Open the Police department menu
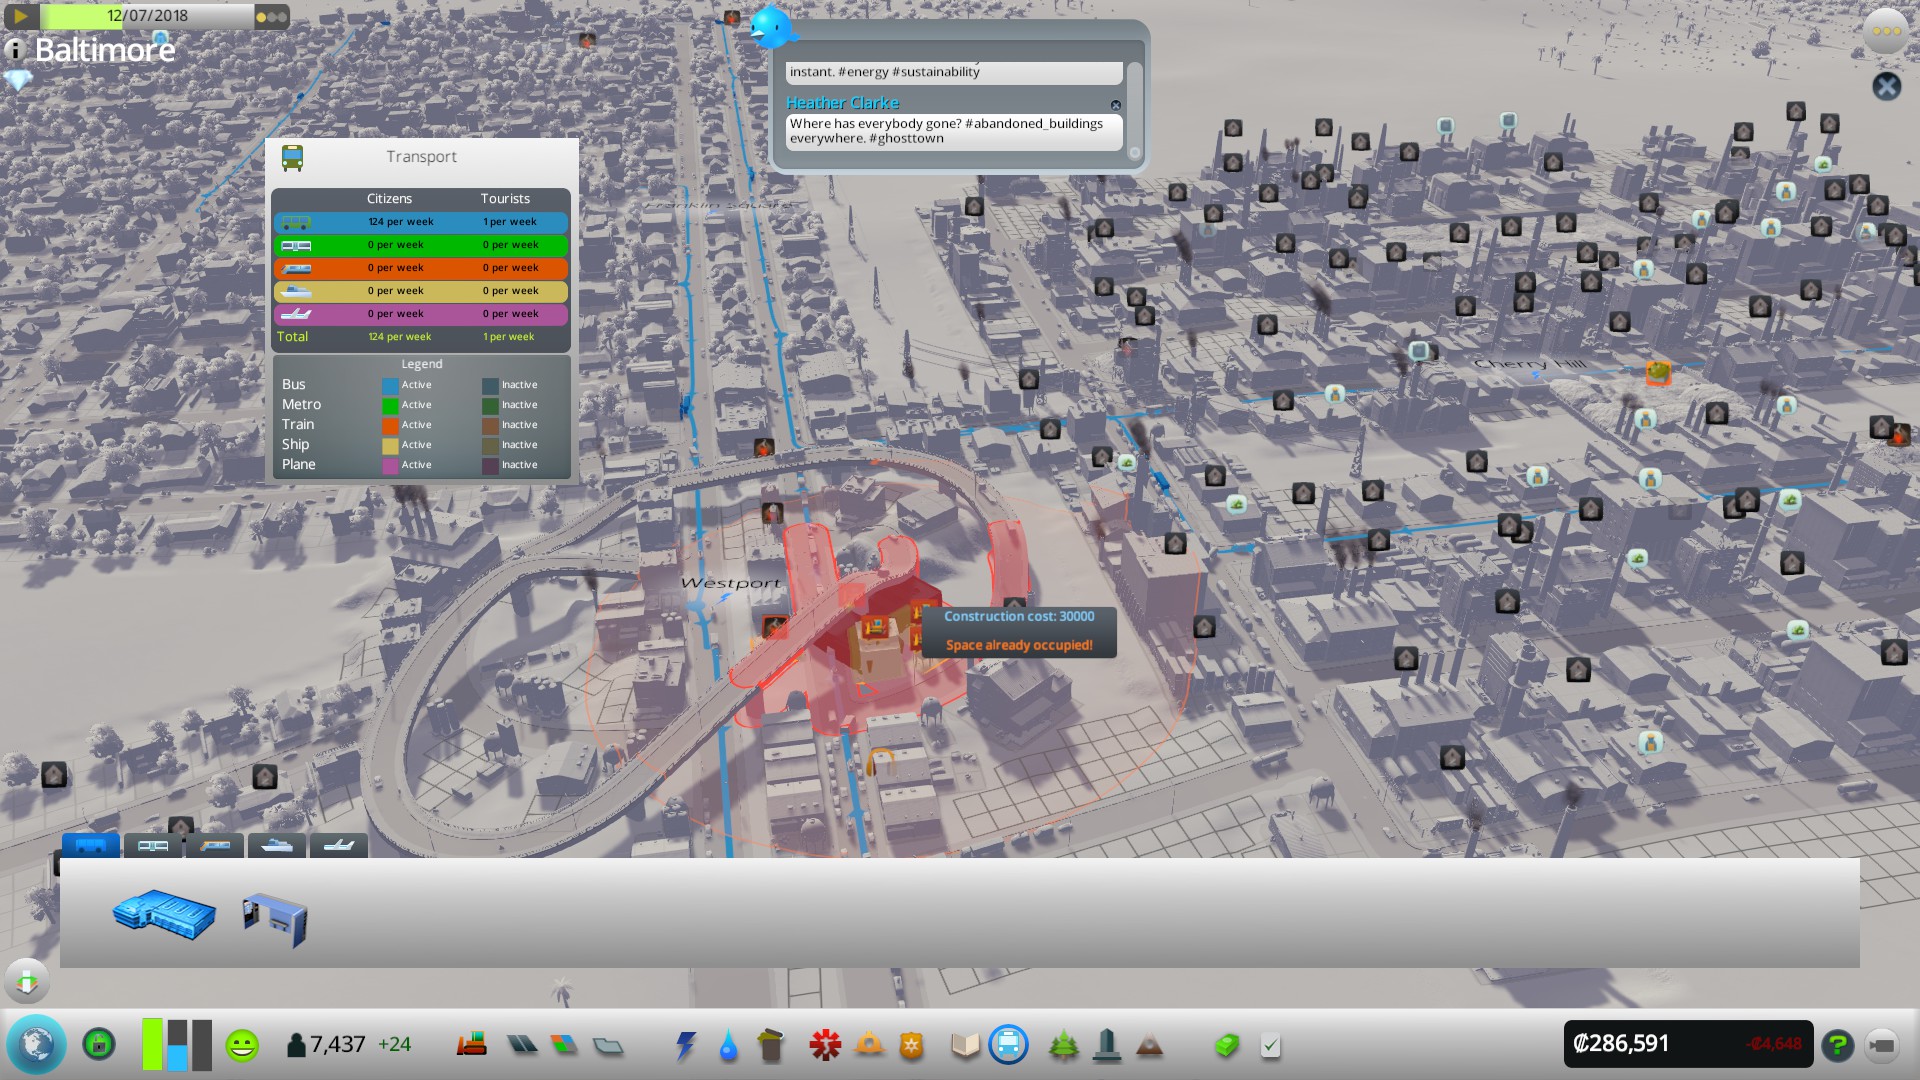 911,1046
